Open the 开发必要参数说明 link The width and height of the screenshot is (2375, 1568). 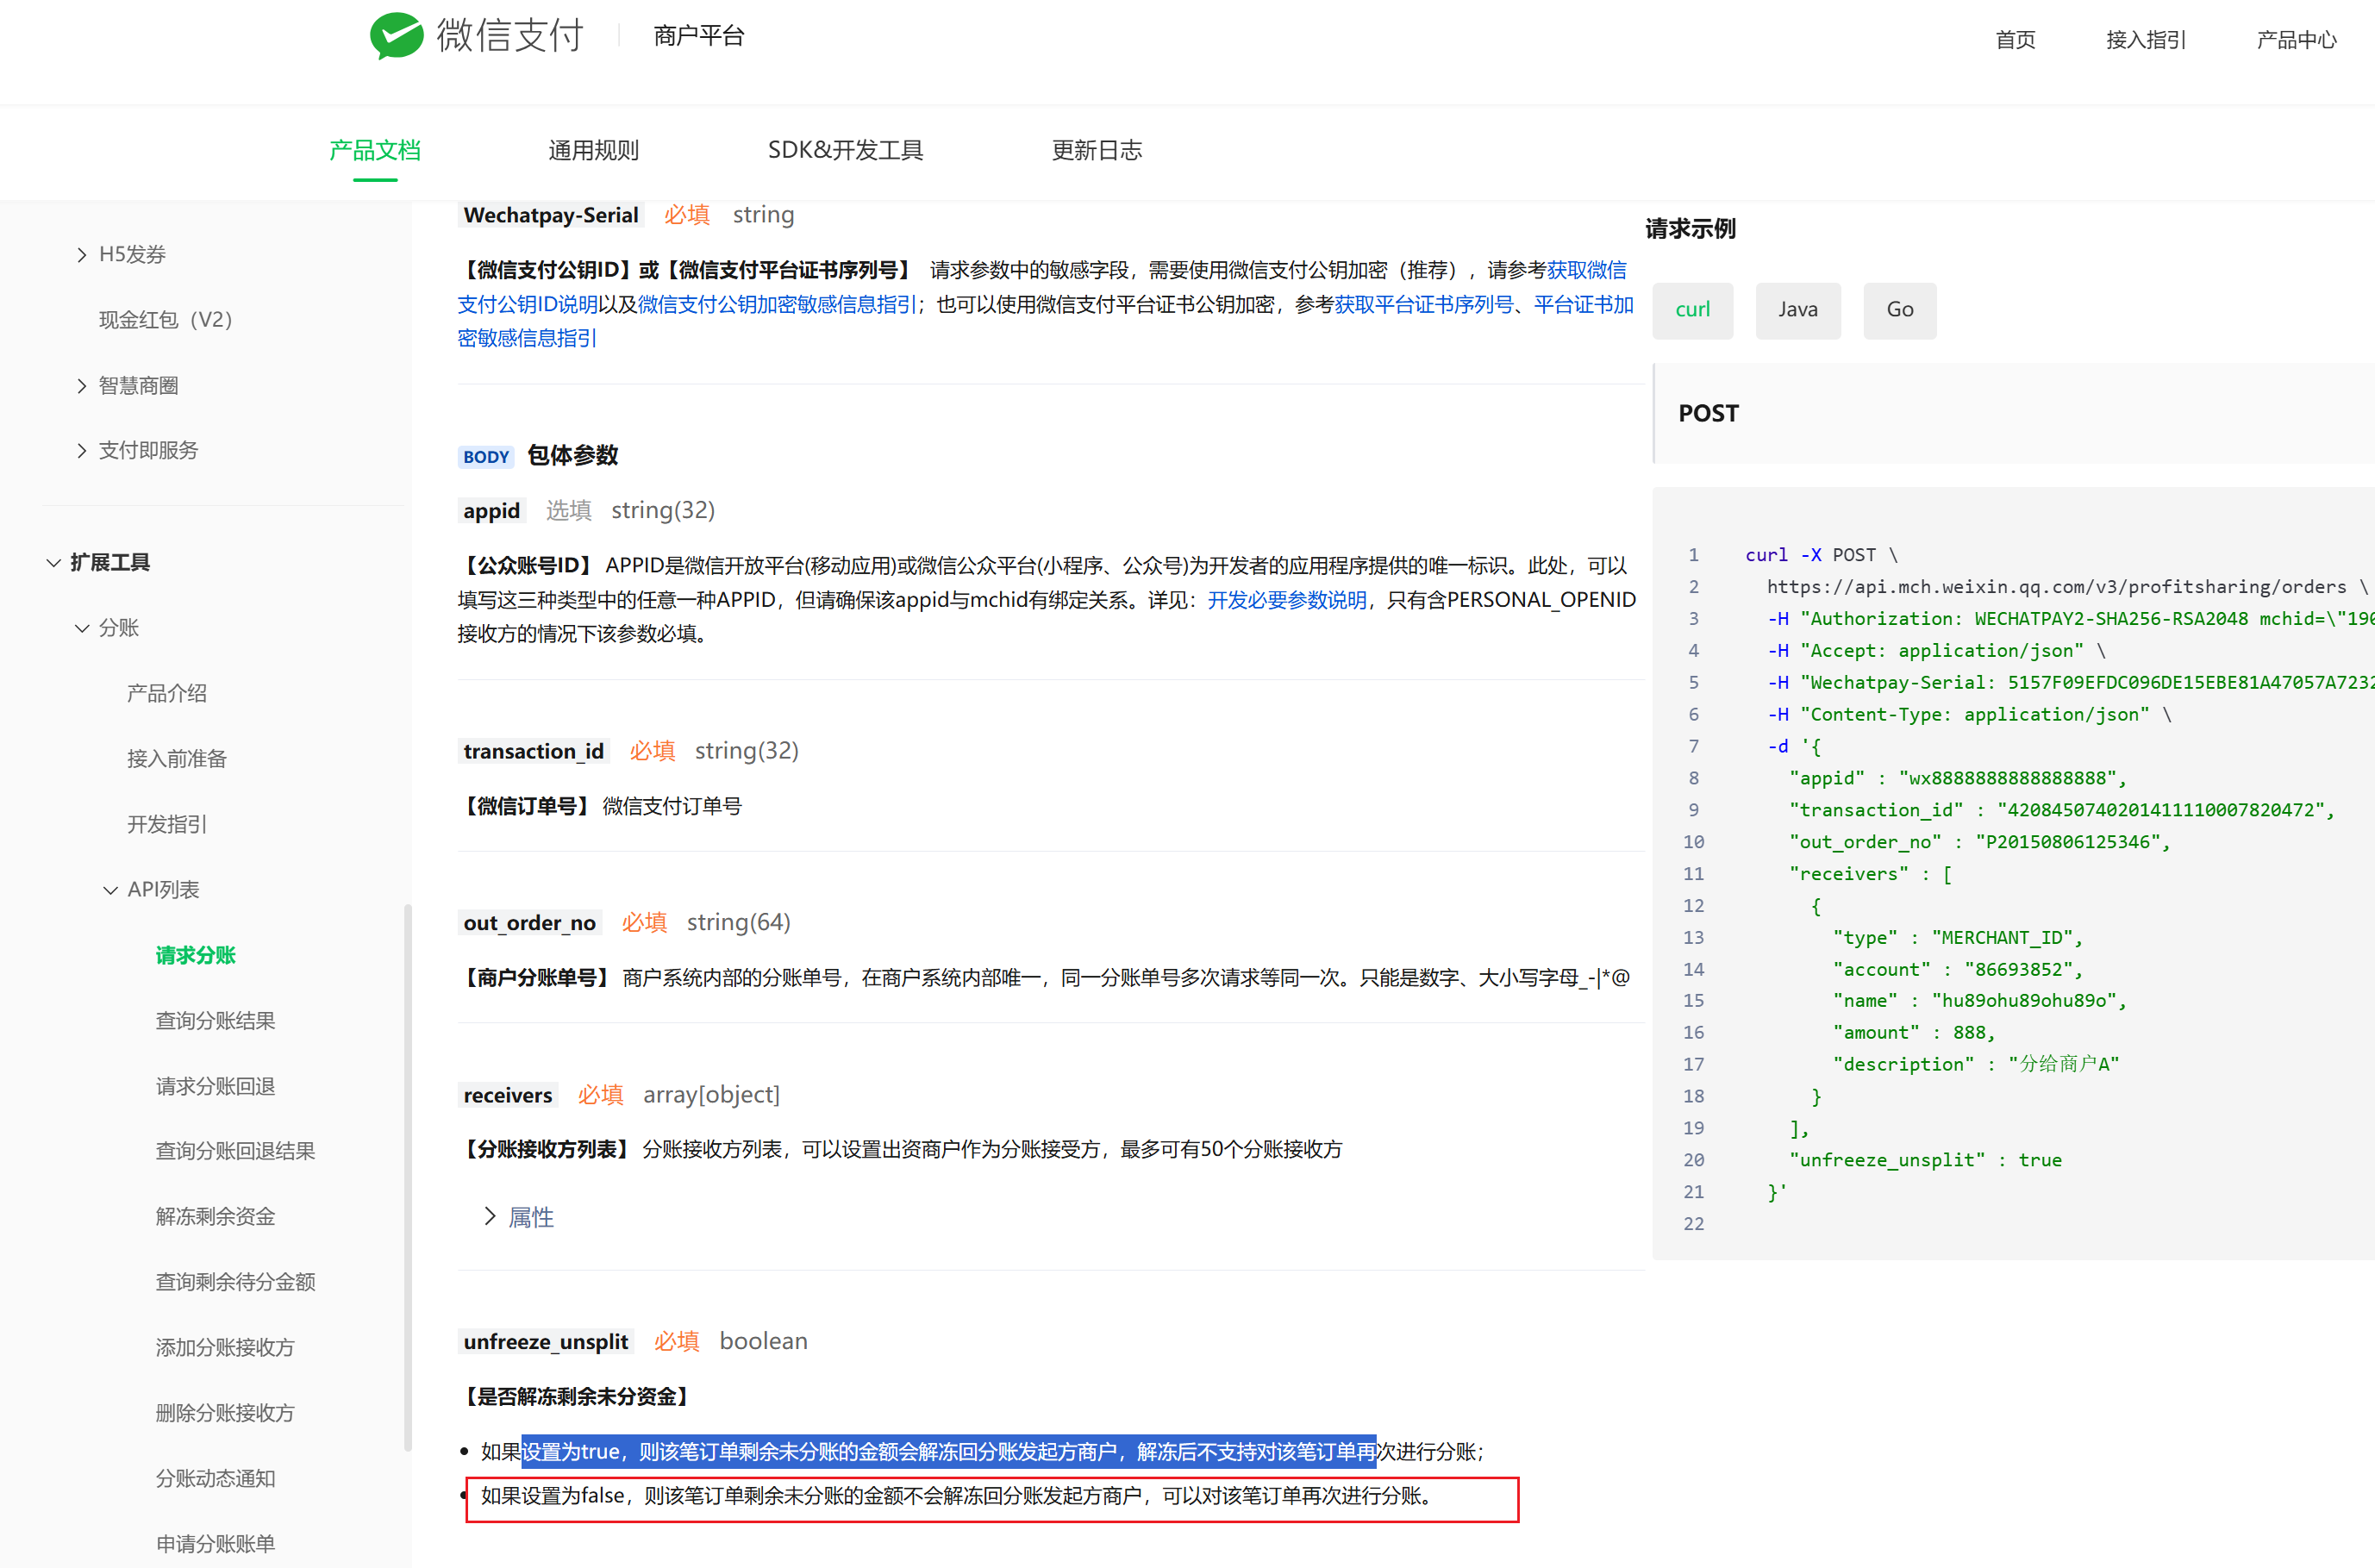coord(1286,600)
